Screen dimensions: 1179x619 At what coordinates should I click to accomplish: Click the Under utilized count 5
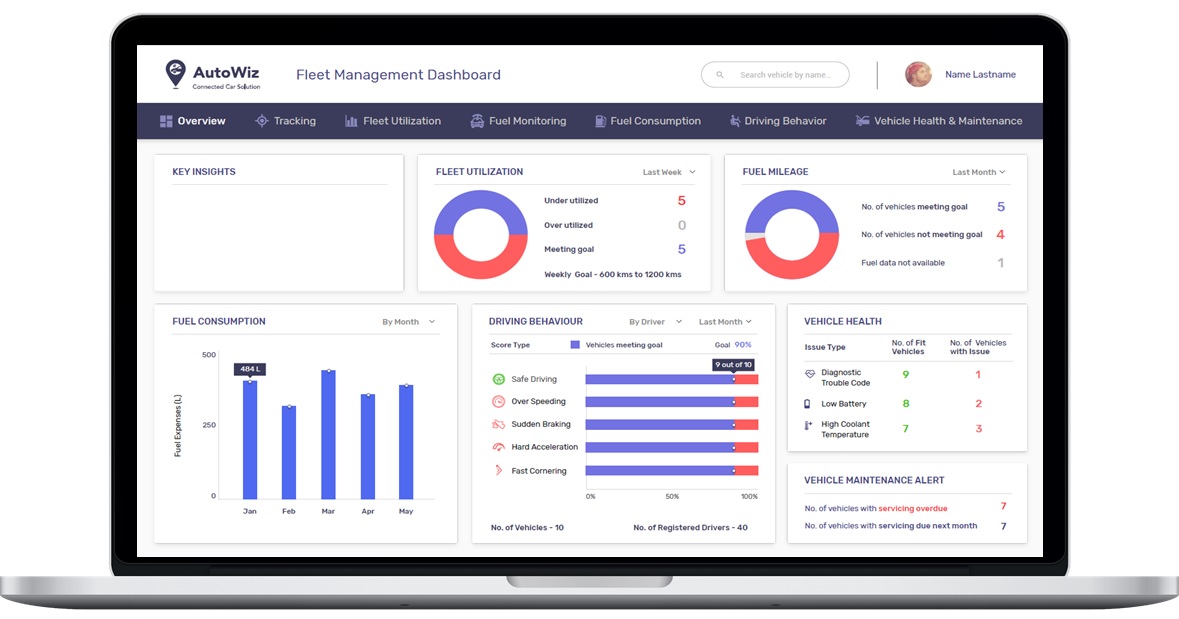(681, 201)
